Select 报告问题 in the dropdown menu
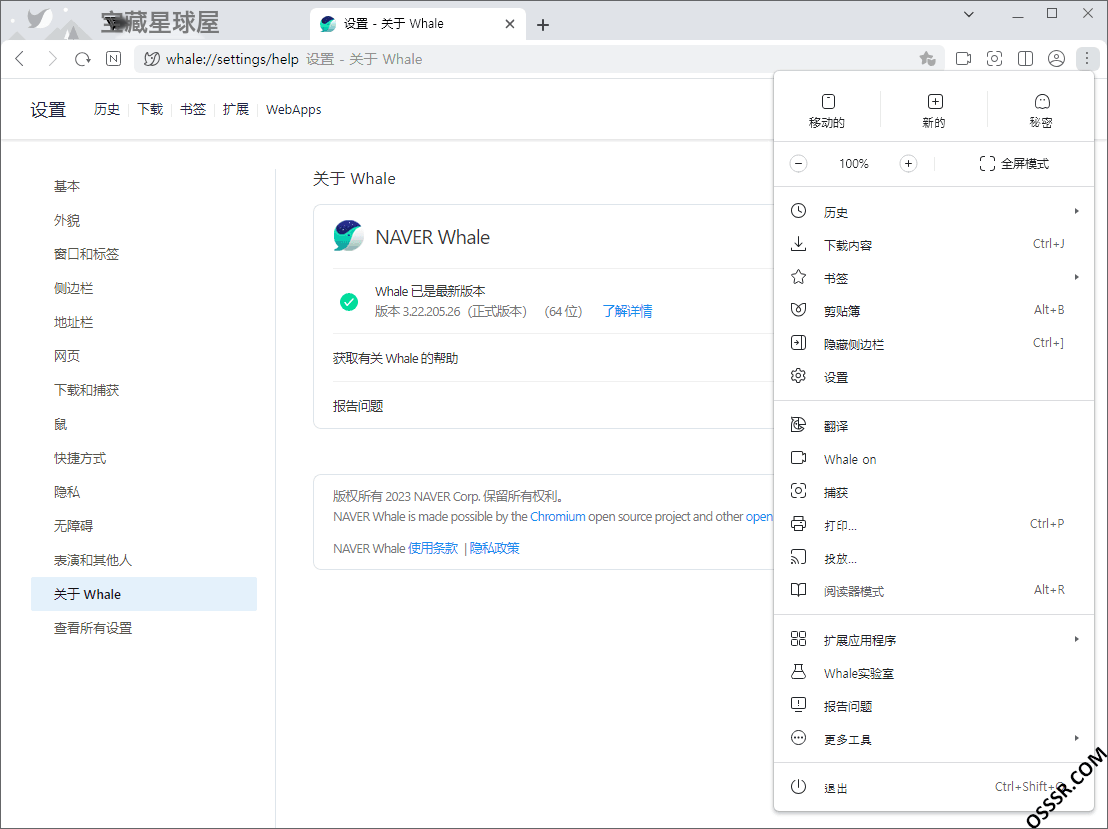The width and height of the screenshot is (1108, 829). coord(934,706)
